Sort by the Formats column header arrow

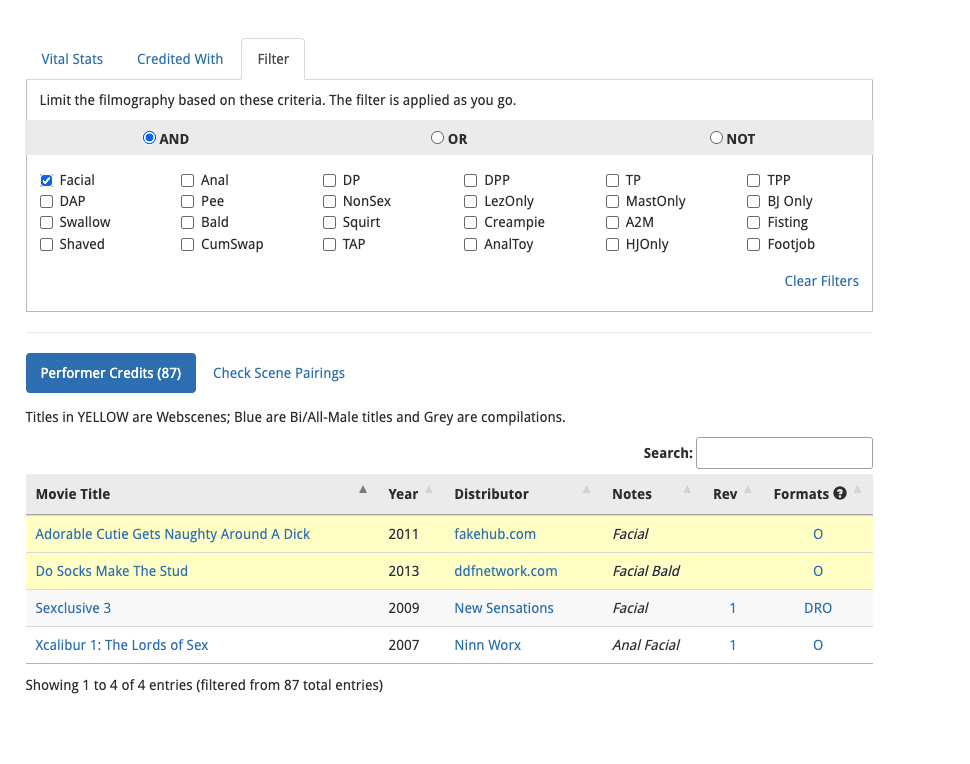click(857, 490)
